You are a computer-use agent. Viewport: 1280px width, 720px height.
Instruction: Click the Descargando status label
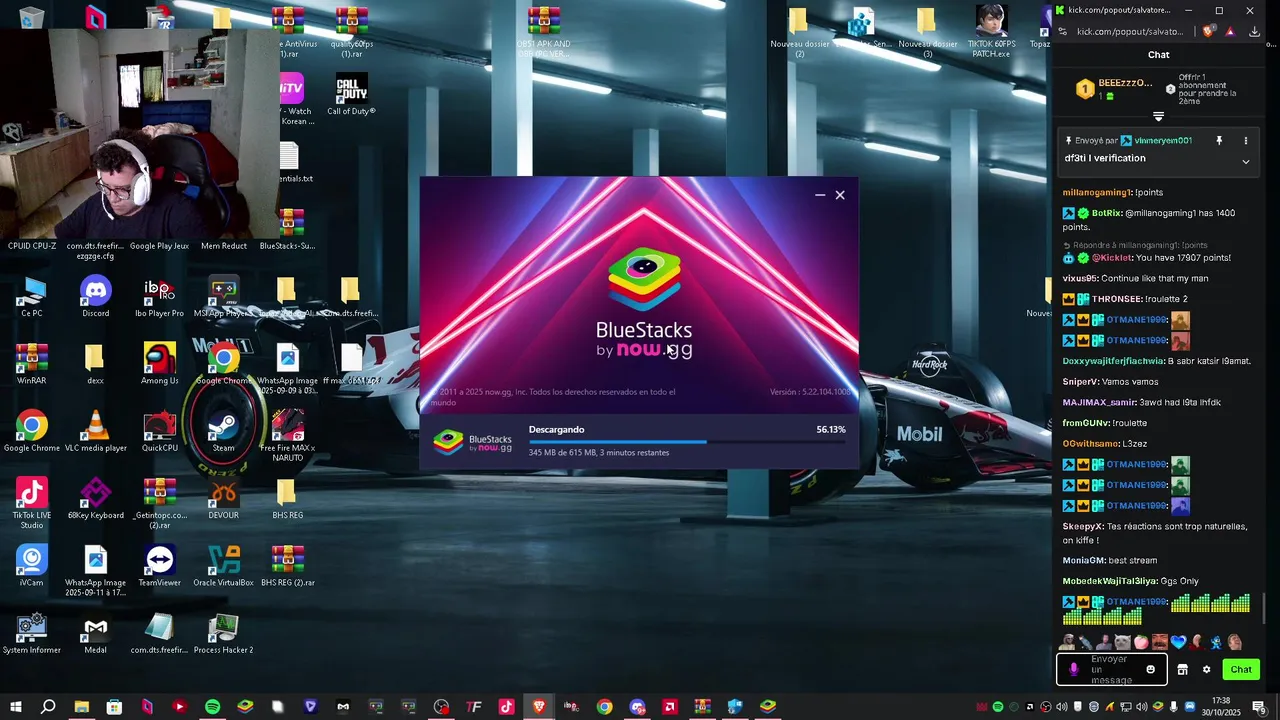(x=556, y=429)
